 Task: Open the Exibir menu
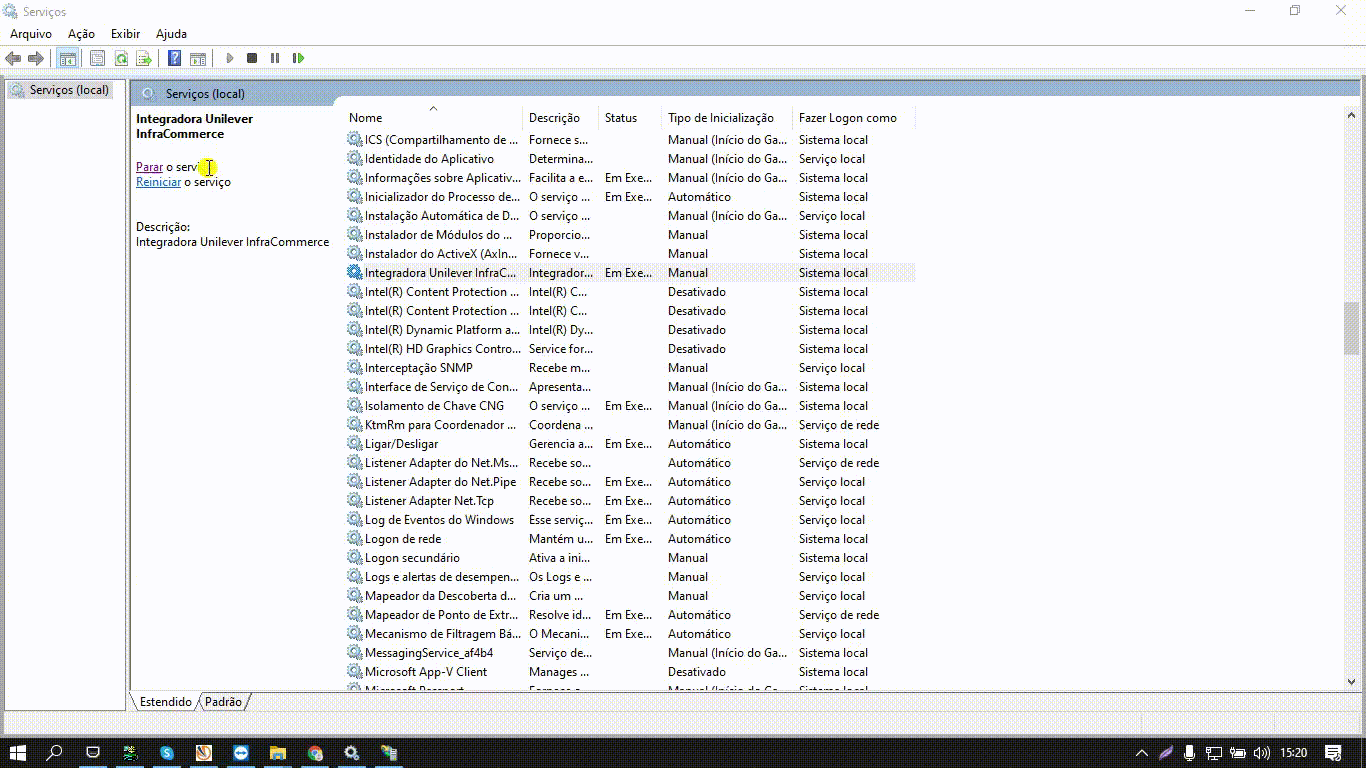(125, 34)
